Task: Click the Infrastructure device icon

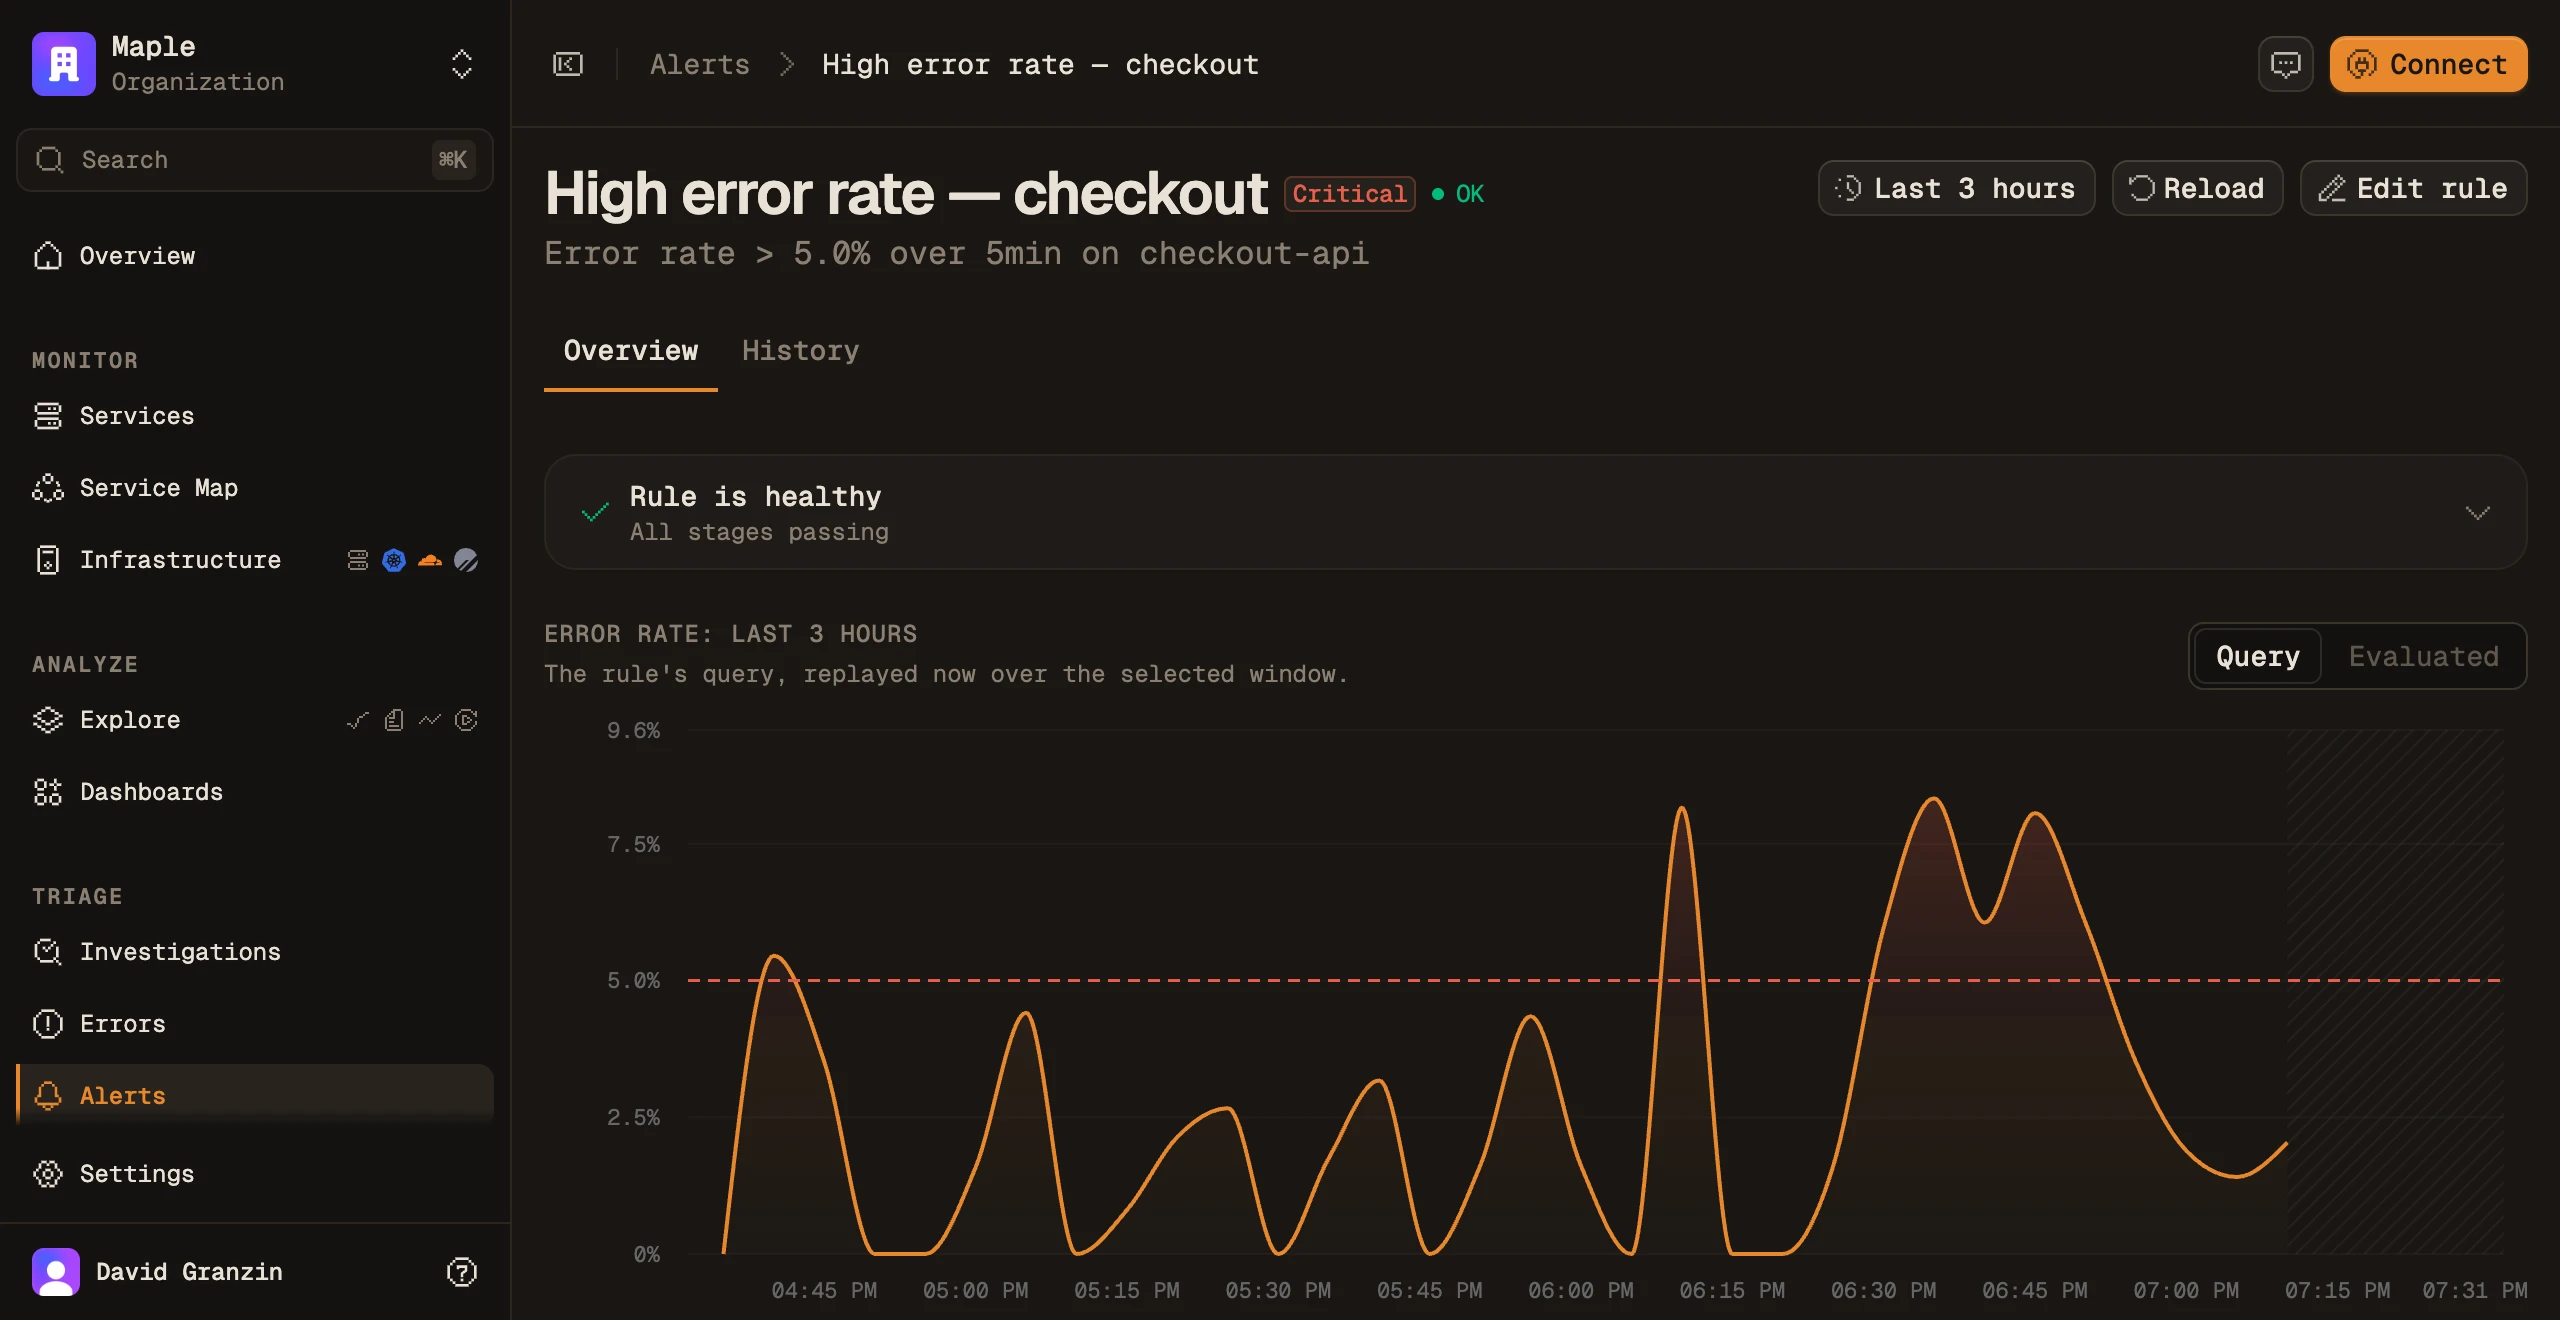Action: coord(47,560)
